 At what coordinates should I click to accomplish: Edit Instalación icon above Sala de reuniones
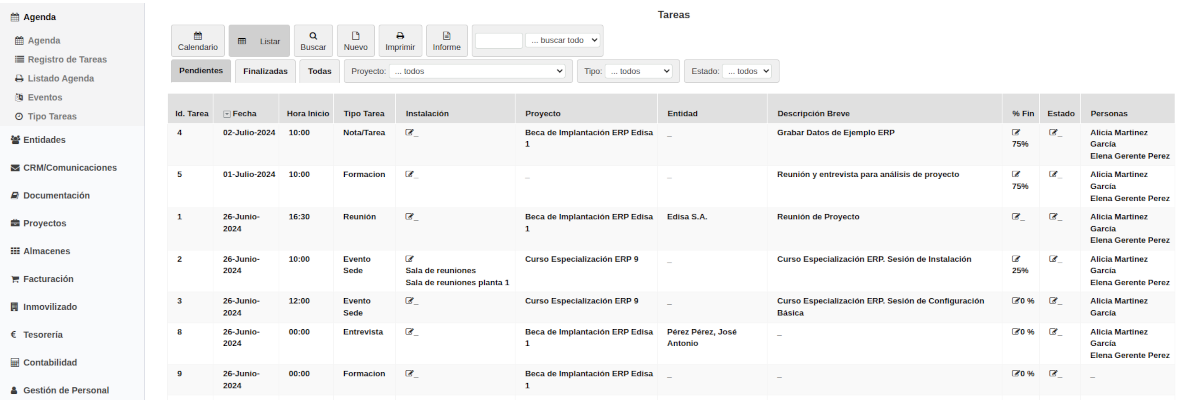(410, 259)
